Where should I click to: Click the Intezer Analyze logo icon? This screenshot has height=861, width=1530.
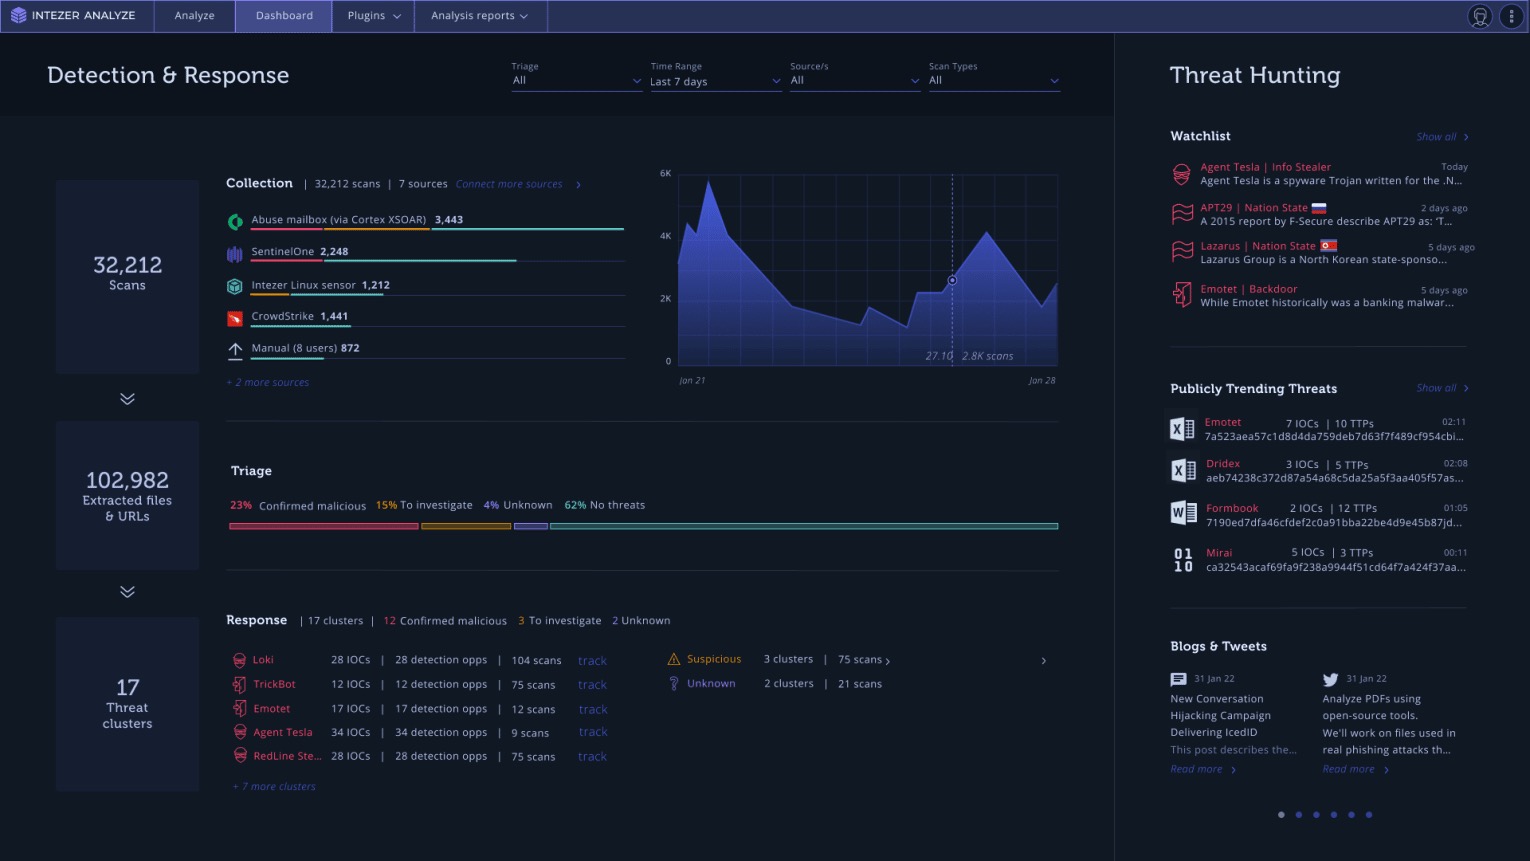(18, 15)
